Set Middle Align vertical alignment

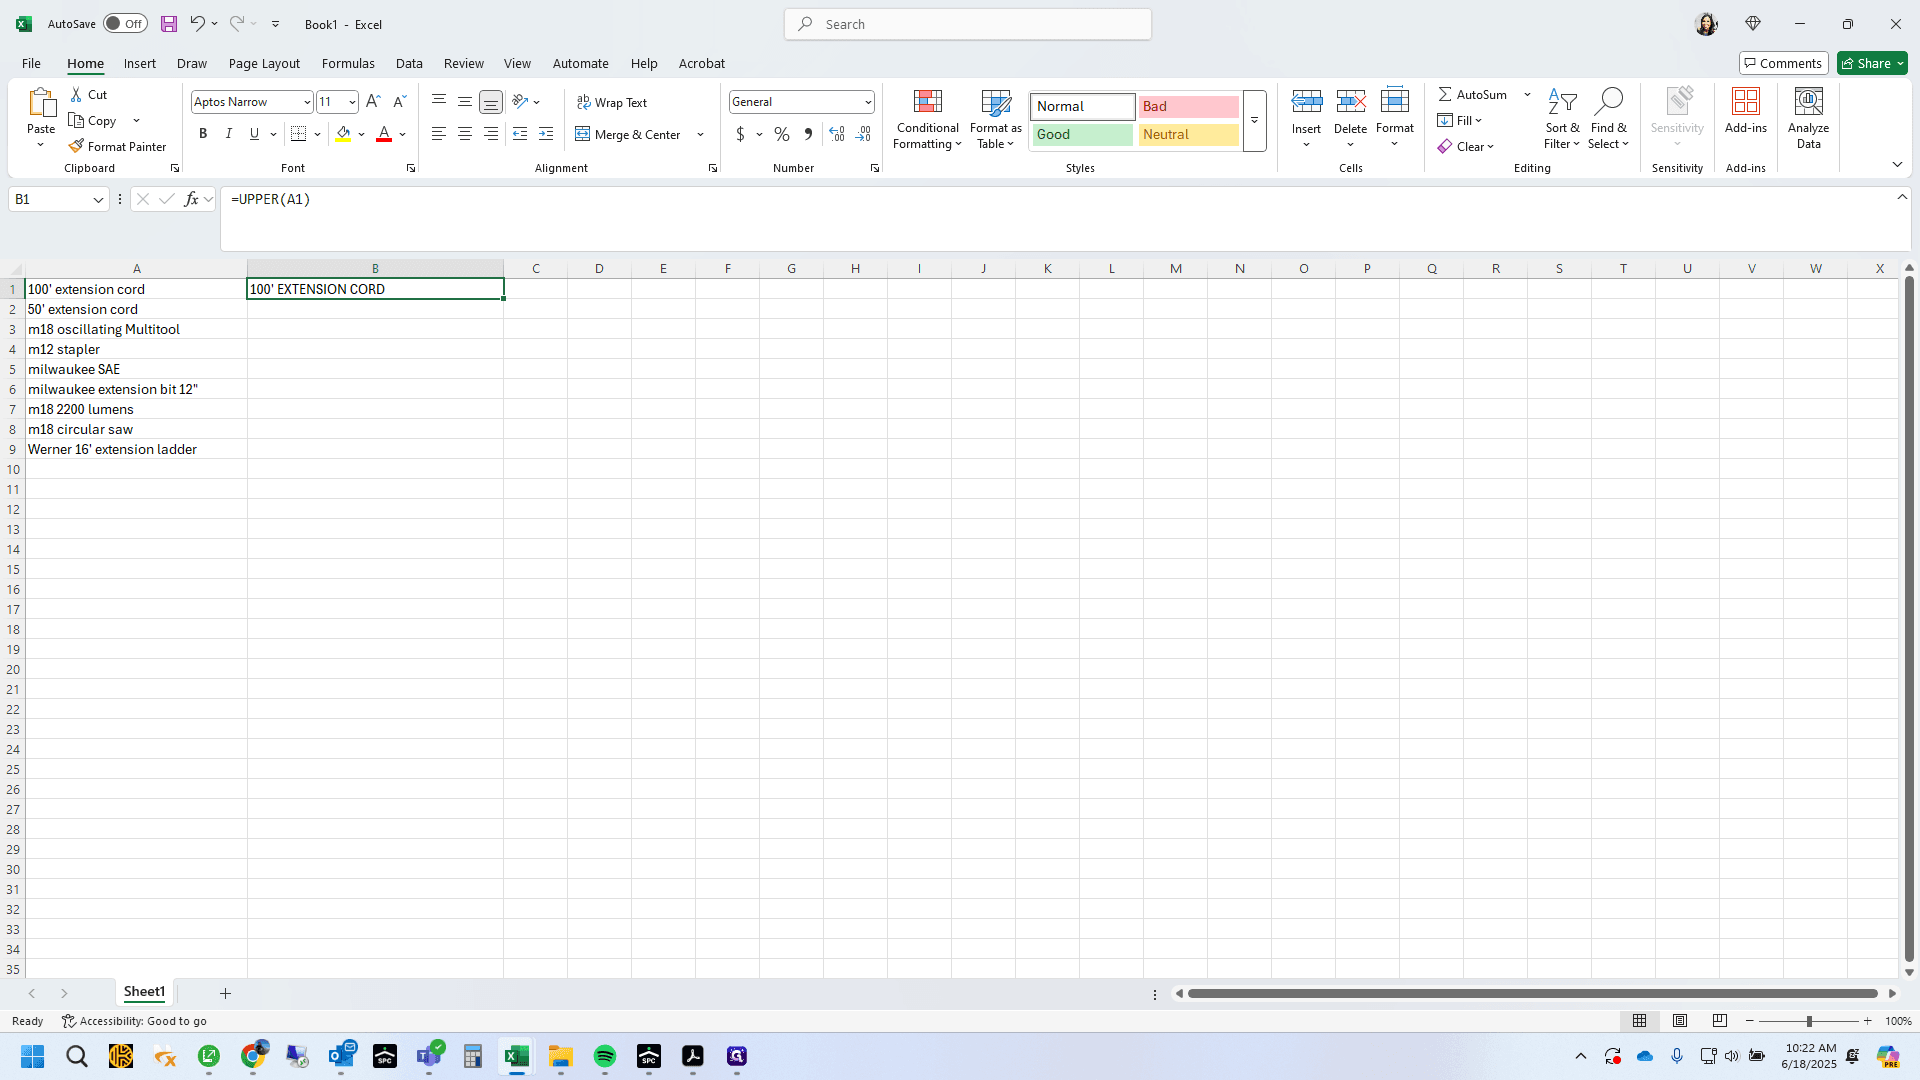465,102
